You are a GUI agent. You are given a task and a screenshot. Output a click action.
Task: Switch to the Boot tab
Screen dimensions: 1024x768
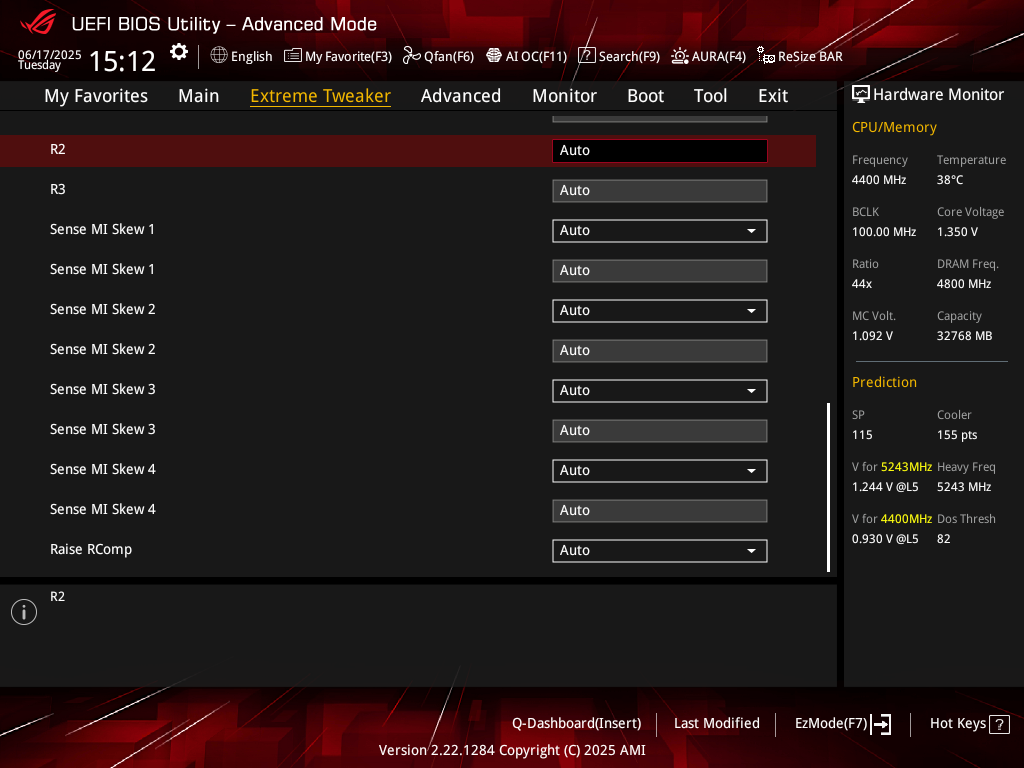[645, 96]
